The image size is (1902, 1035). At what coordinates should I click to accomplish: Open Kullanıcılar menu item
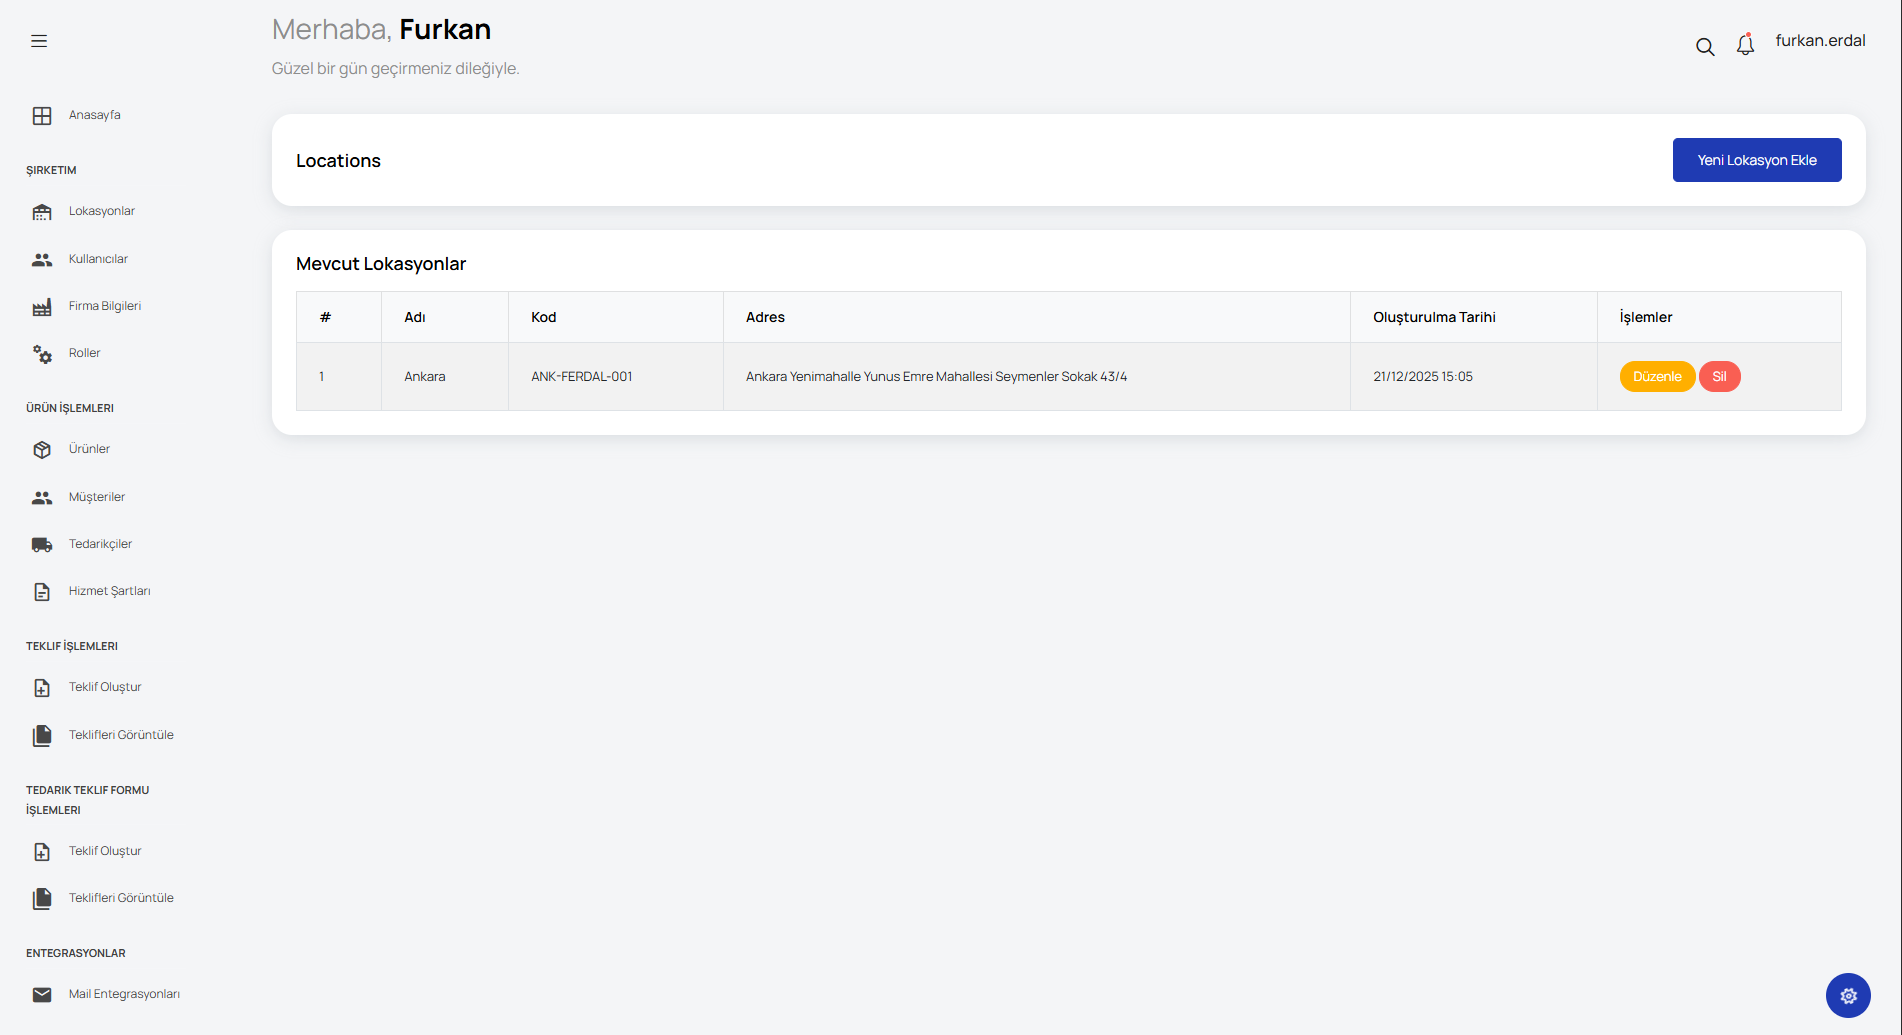coord(98,259)
